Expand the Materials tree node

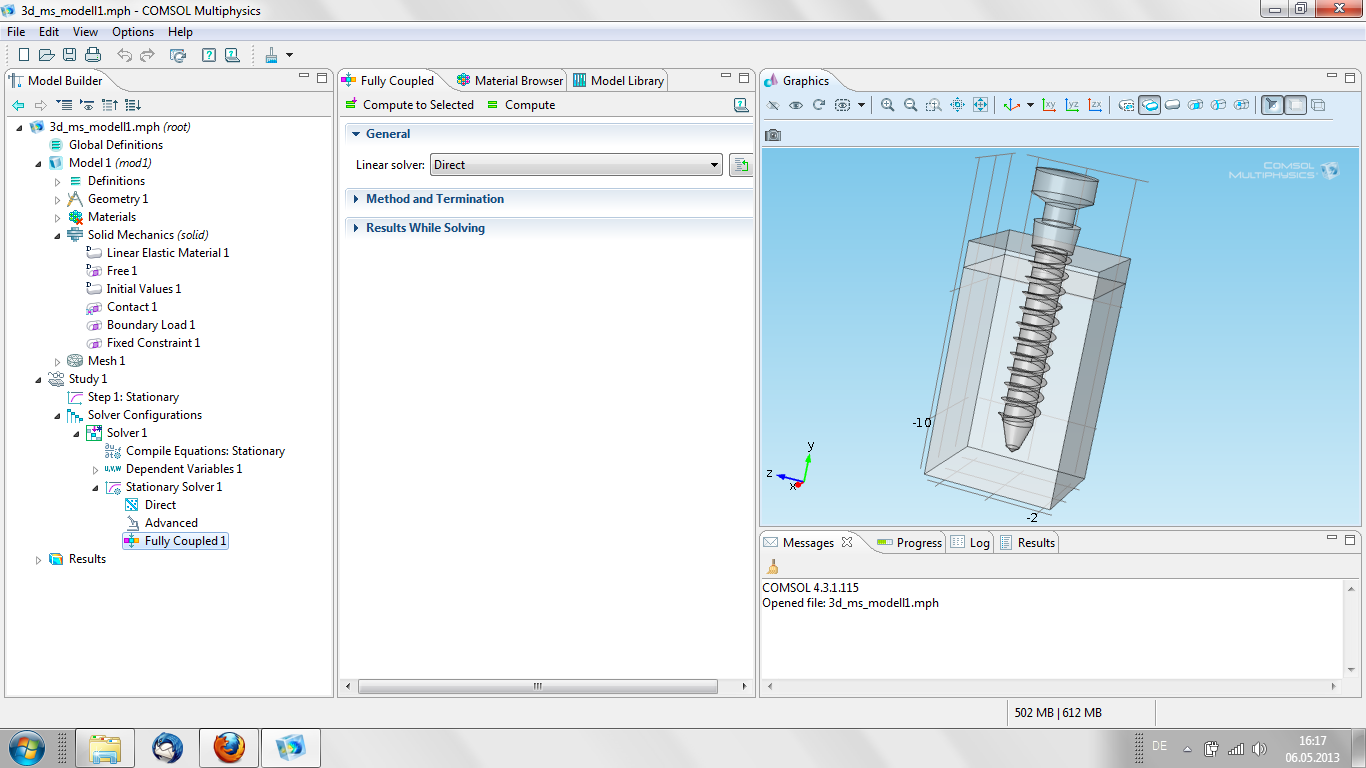(58, 217)
